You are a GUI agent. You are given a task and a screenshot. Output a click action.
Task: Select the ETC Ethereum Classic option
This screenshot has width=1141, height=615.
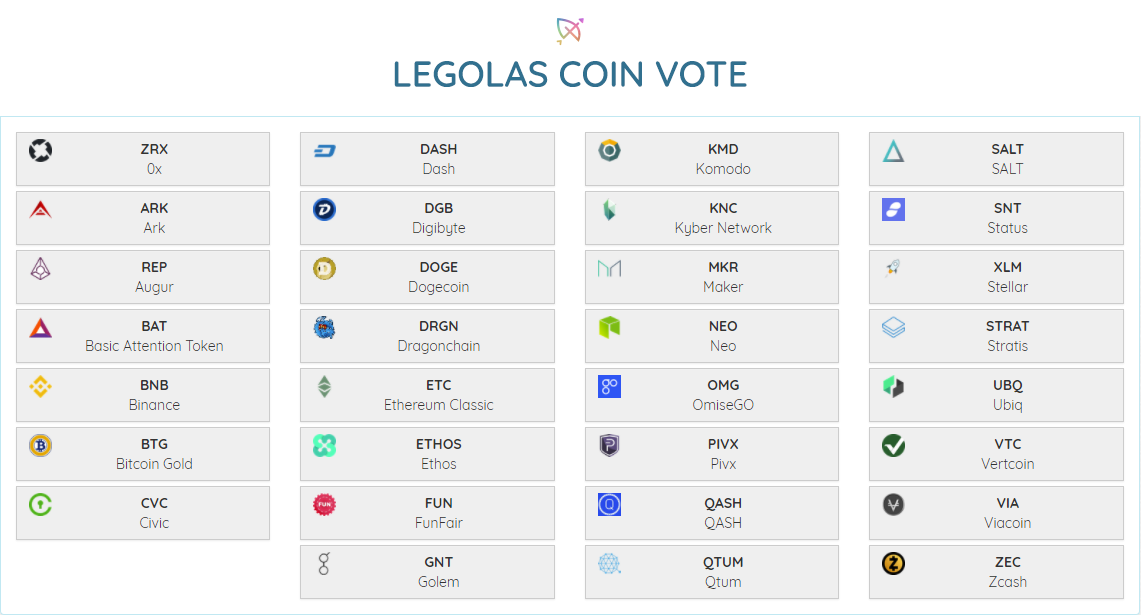point(427,394)
